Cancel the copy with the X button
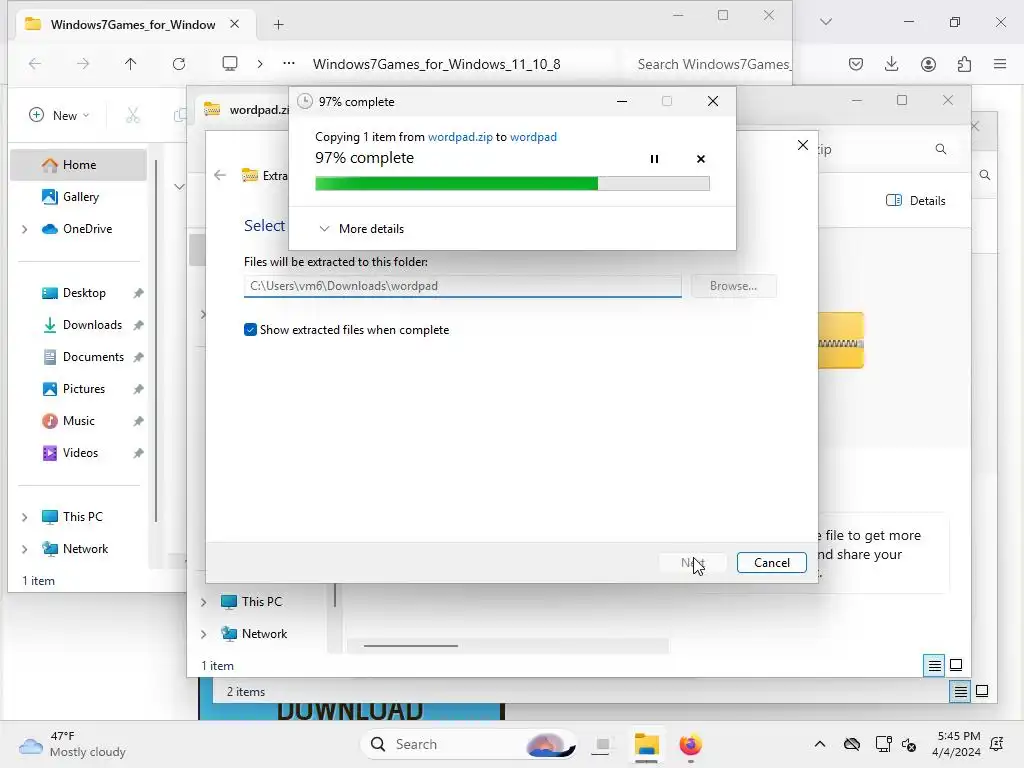This screenshot has width=1024, height=768. [x=701, y=159]
